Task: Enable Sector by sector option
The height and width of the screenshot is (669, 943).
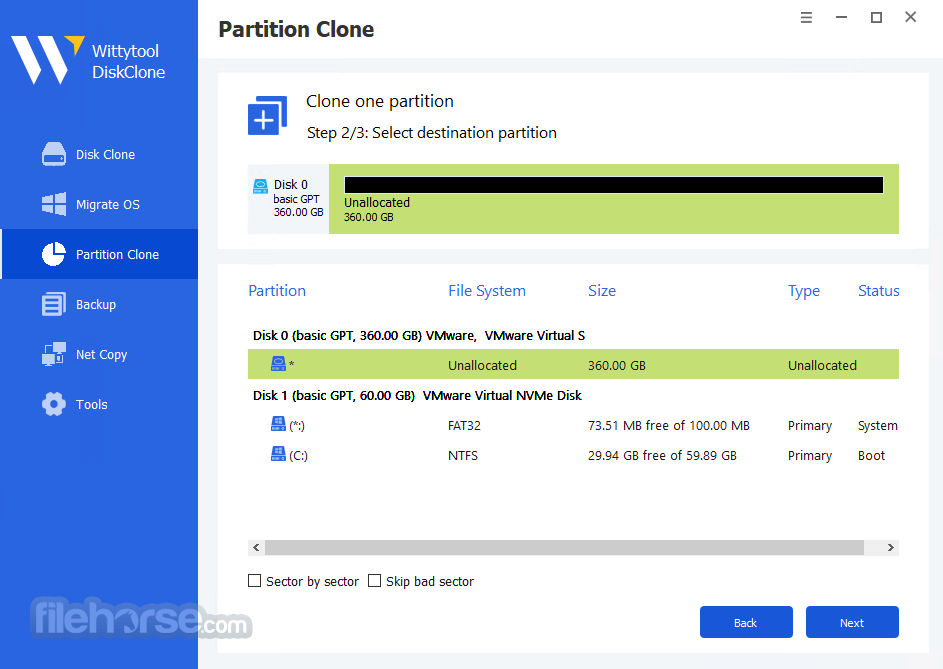Action: pyautogui.click(x=254, y=581)
